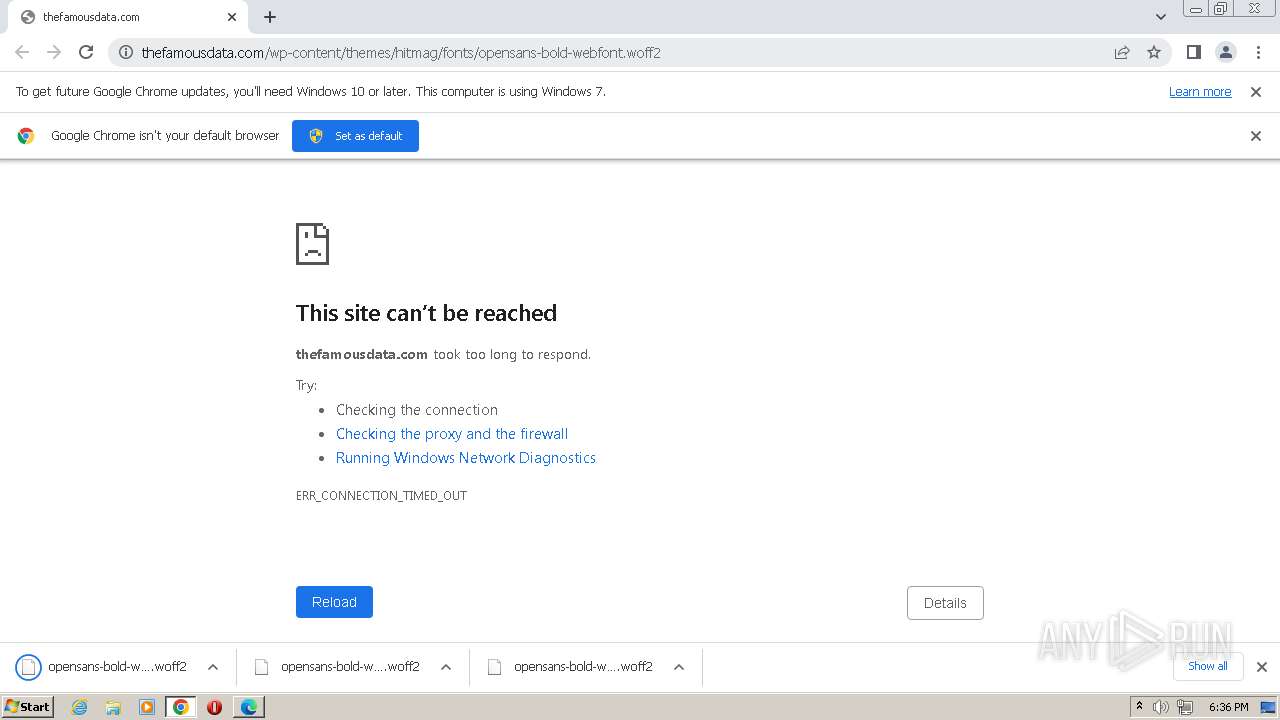Open the share page icon in address bar

click(x=1122, y=52)
